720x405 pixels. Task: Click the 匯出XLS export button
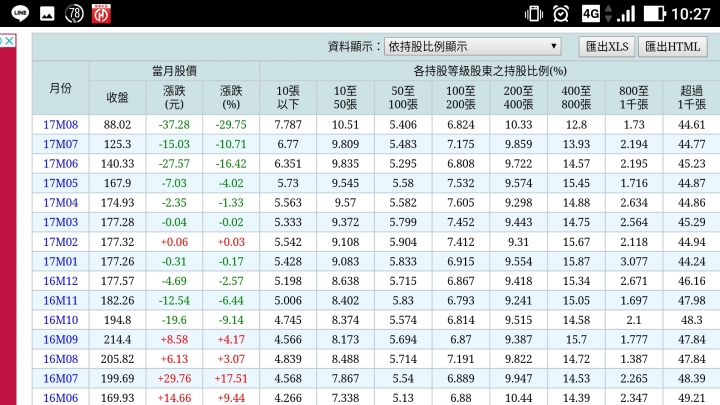607,46
